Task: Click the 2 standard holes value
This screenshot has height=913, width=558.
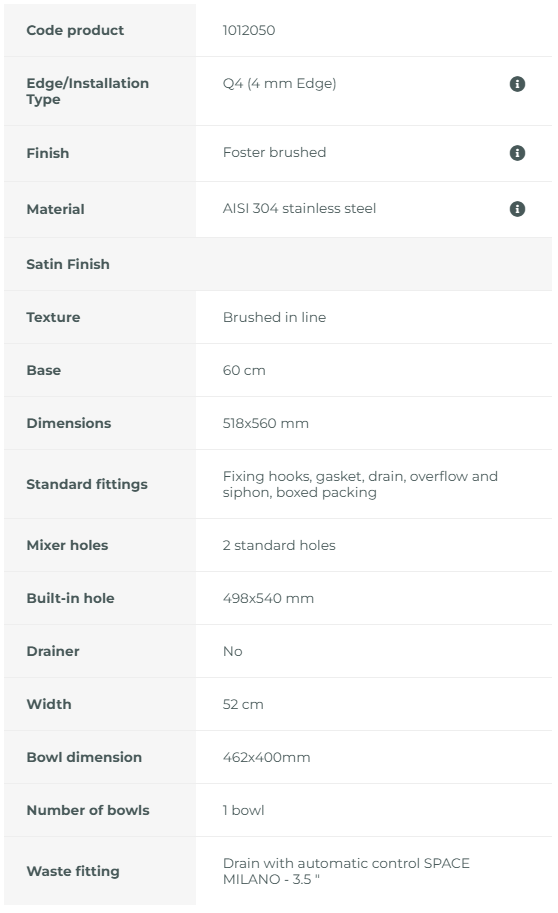Action: point(279,546)
